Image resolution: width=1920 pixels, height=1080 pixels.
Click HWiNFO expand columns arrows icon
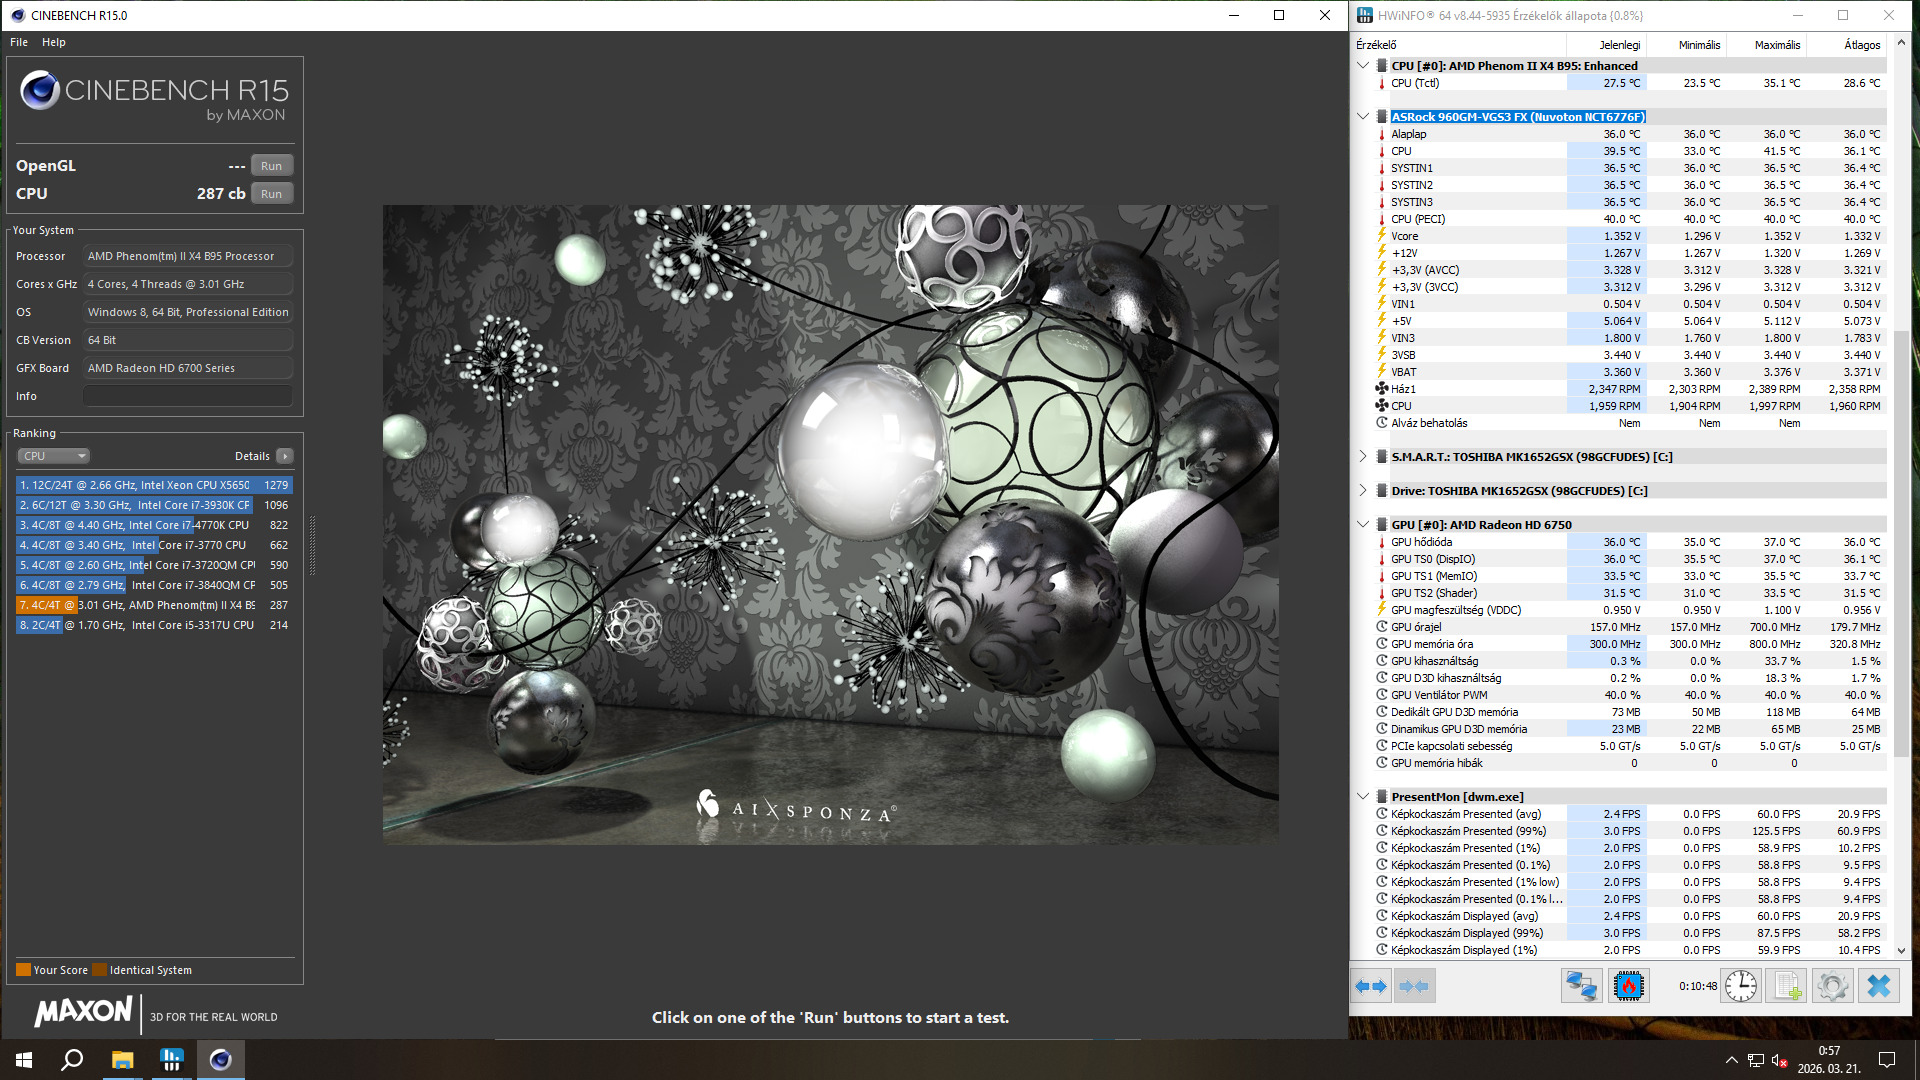click(x=1371, y=986)
